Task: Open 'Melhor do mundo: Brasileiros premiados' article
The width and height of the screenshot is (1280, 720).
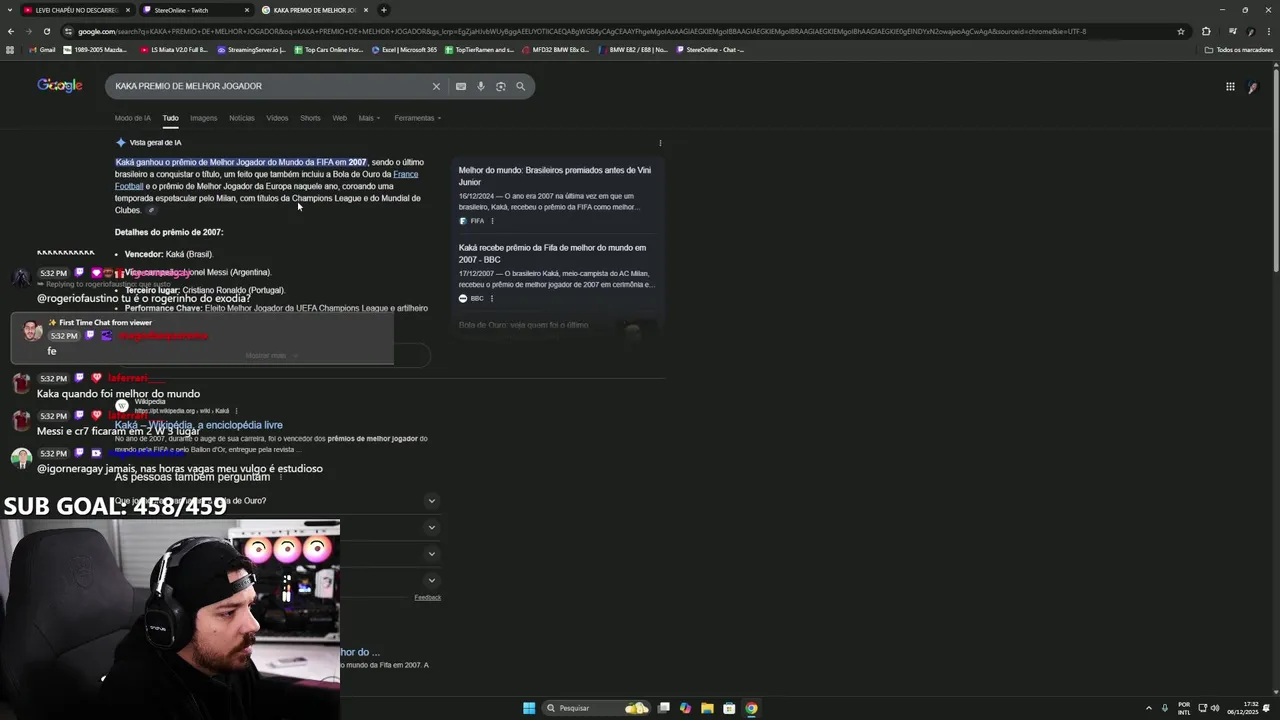Action: coord(554,176)
